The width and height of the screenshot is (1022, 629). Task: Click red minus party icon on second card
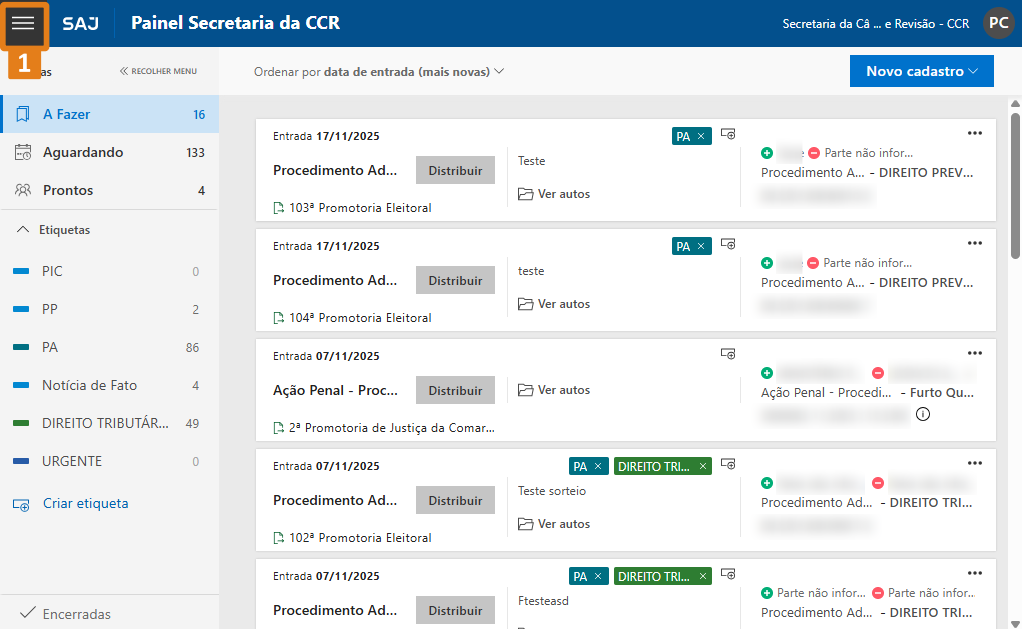tap(813, 263)
